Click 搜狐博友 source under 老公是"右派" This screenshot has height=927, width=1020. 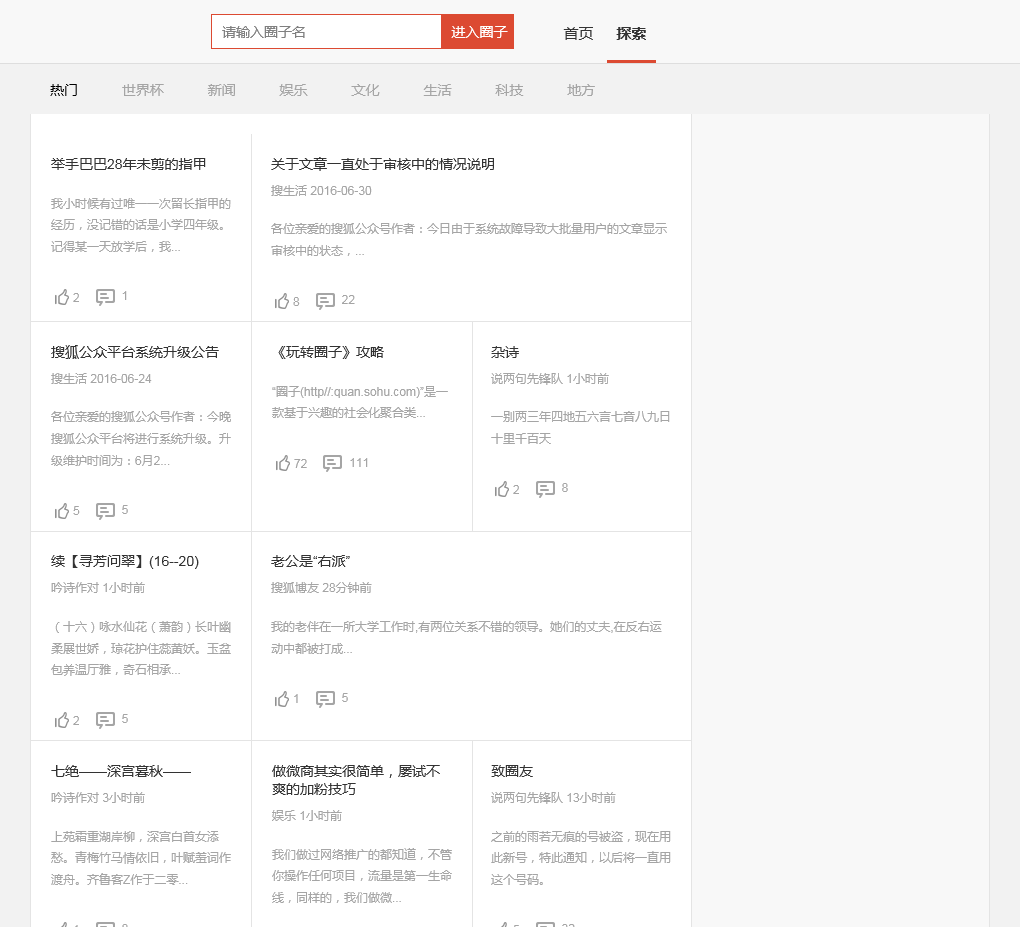click(x=295, y=587)
